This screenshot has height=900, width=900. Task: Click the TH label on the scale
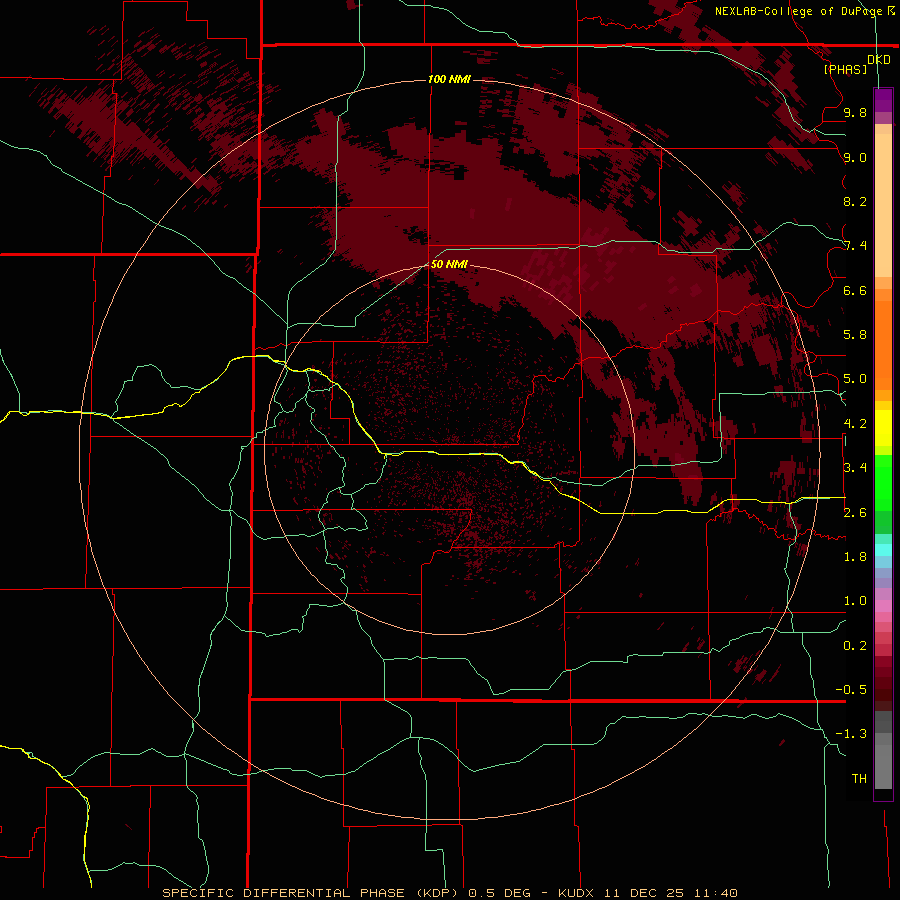[x=859, y=779]
